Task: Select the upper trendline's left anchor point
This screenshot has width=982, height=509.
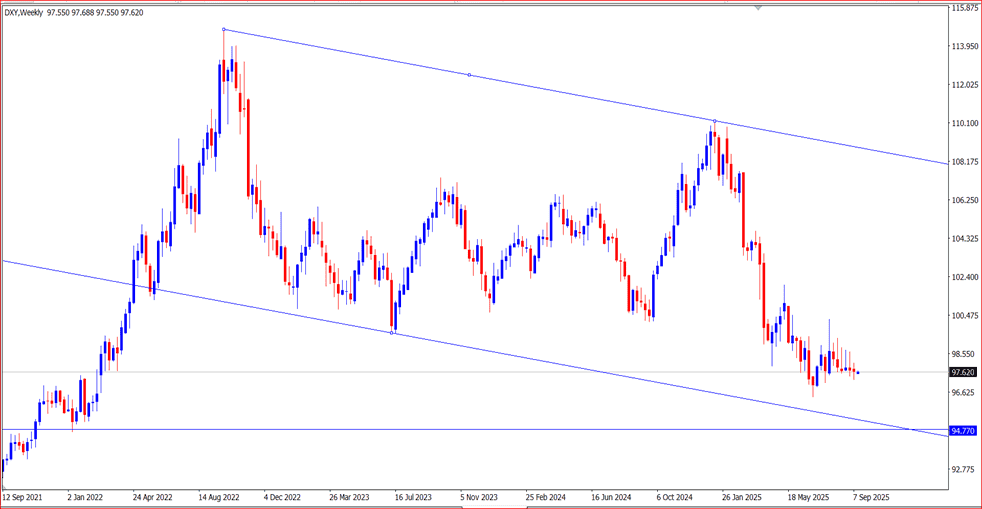Action: (223, 30)
